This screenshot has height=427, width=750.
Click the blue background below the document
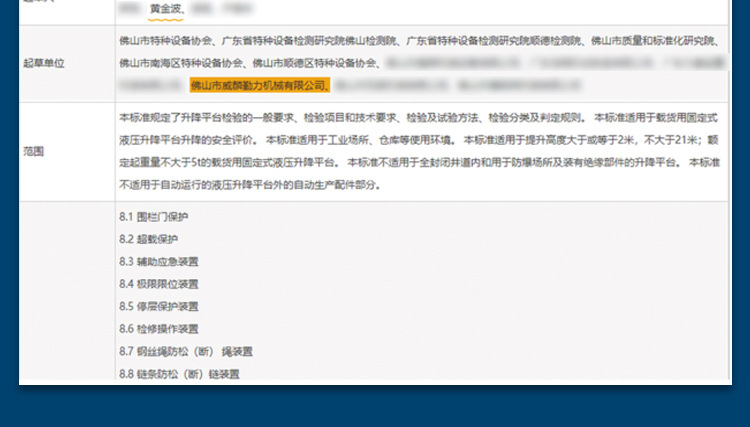point(375,408)
